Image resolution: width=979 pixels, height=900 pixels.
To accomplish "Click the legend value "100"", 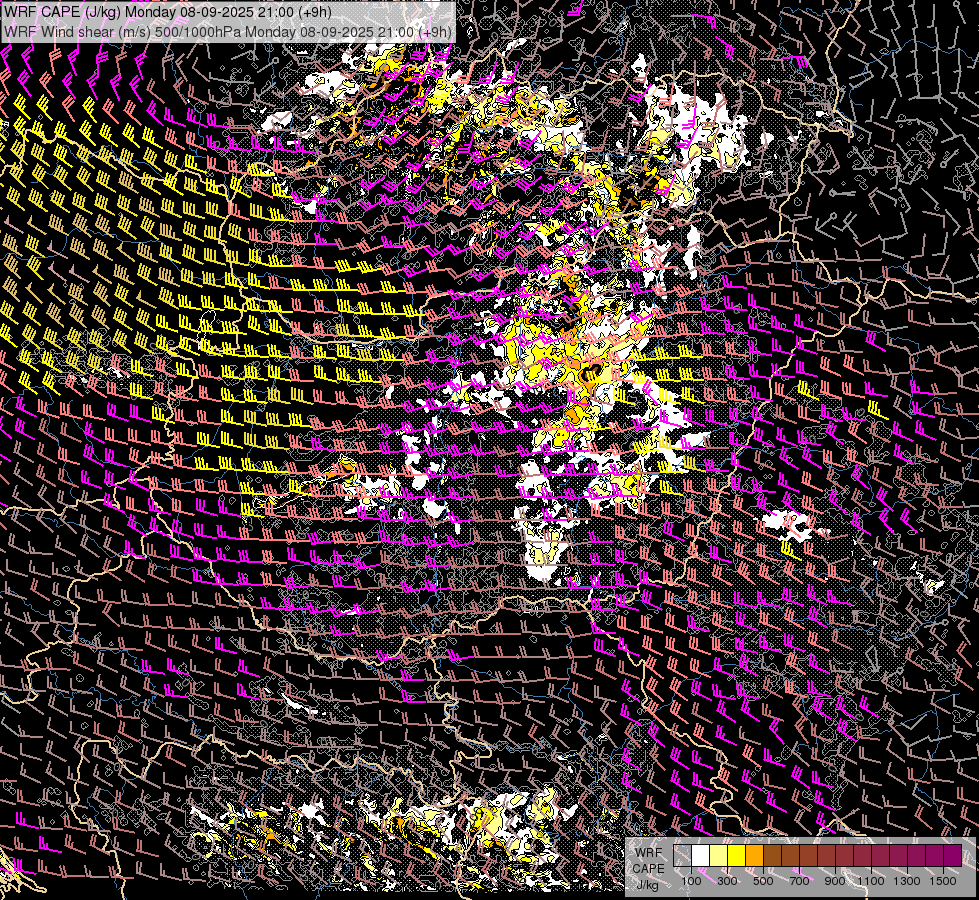I will click(x=691, y=881).
